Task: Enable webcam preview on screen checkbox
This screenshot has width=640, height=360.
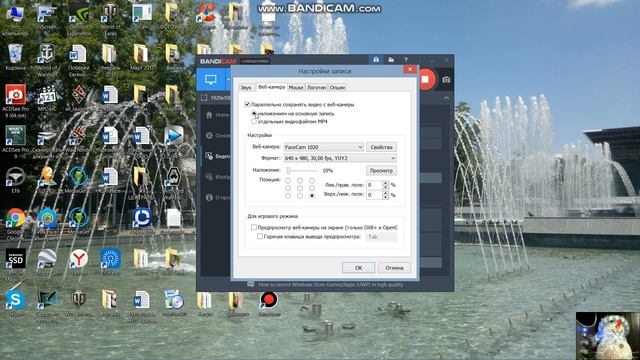Action: pos(254,227)
